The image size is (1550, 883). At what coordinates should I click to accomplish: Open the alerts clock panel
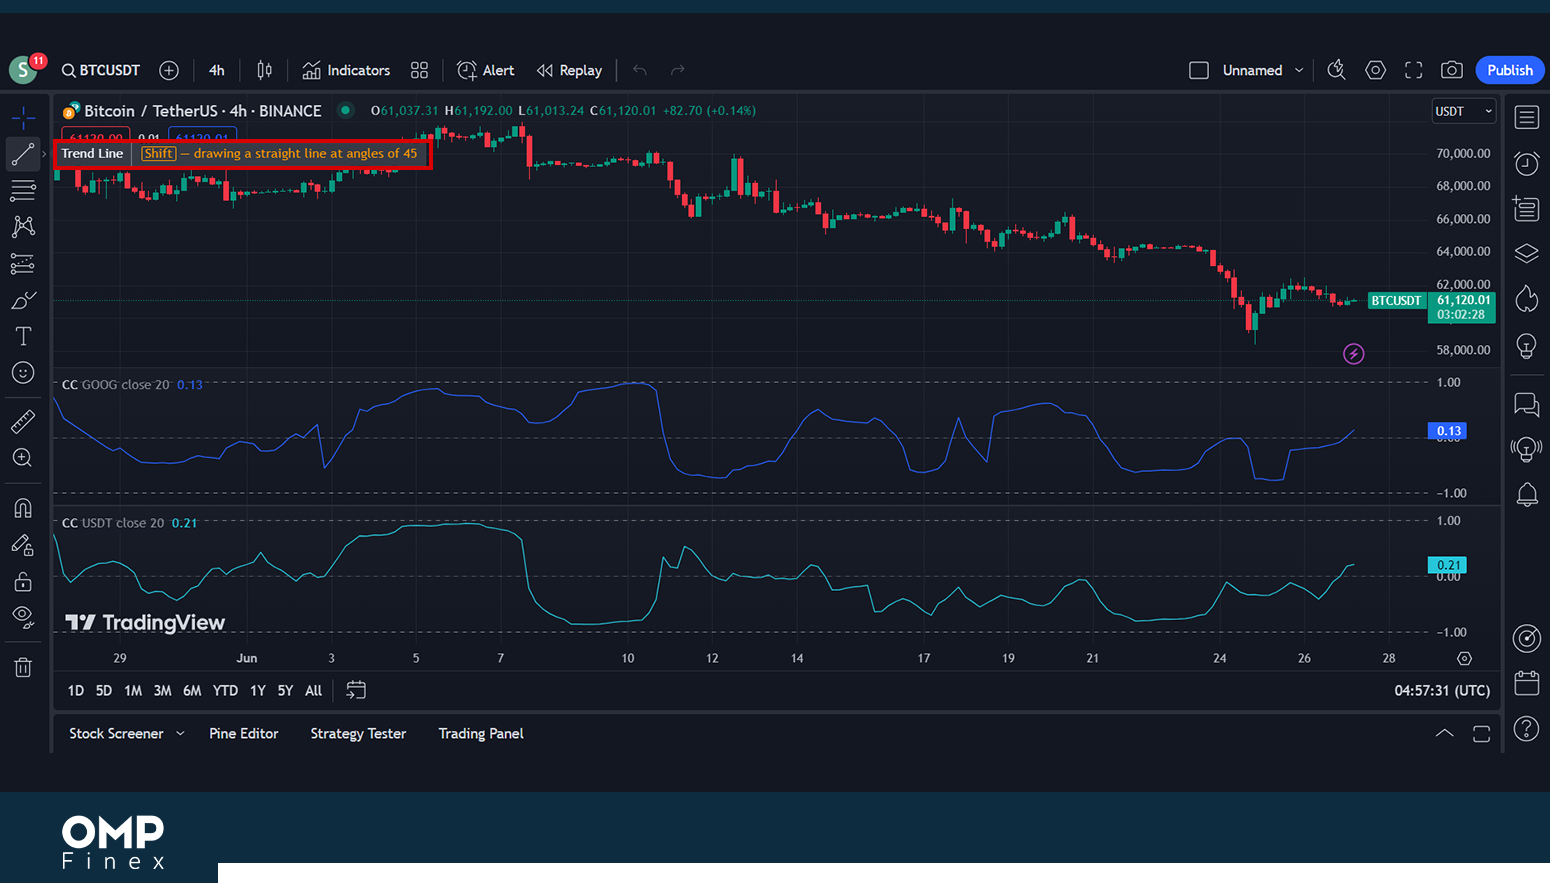(1527, 163)
